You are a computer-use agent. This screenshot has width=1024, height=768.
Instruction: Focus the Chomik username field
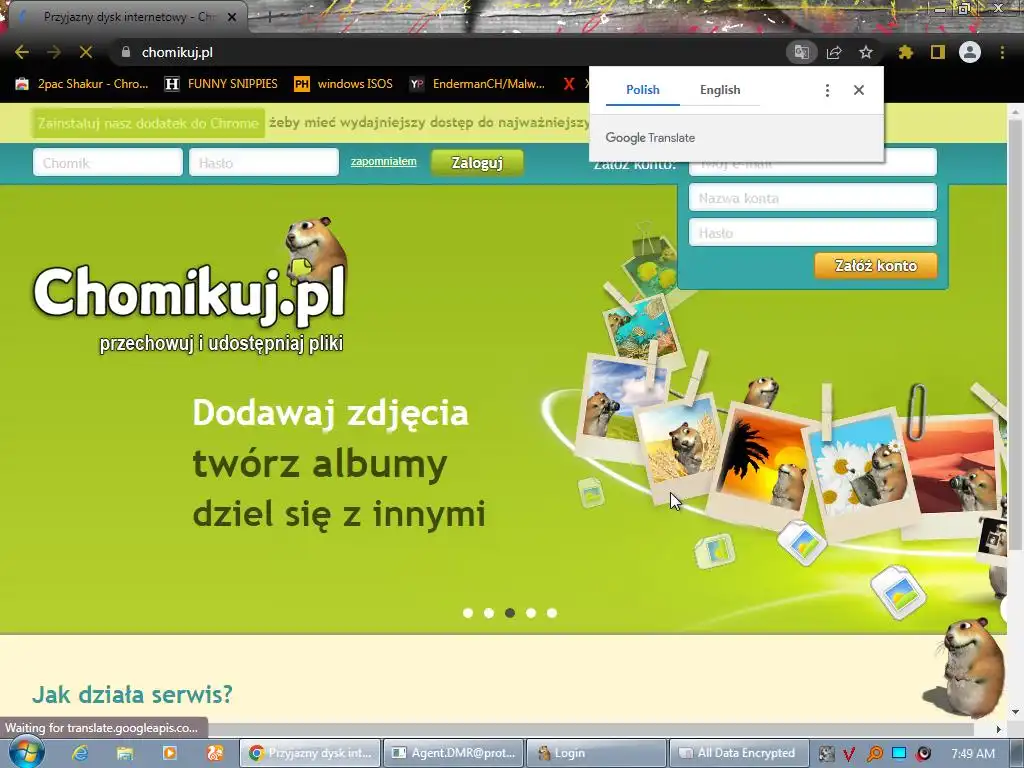[x=108, y=163]
